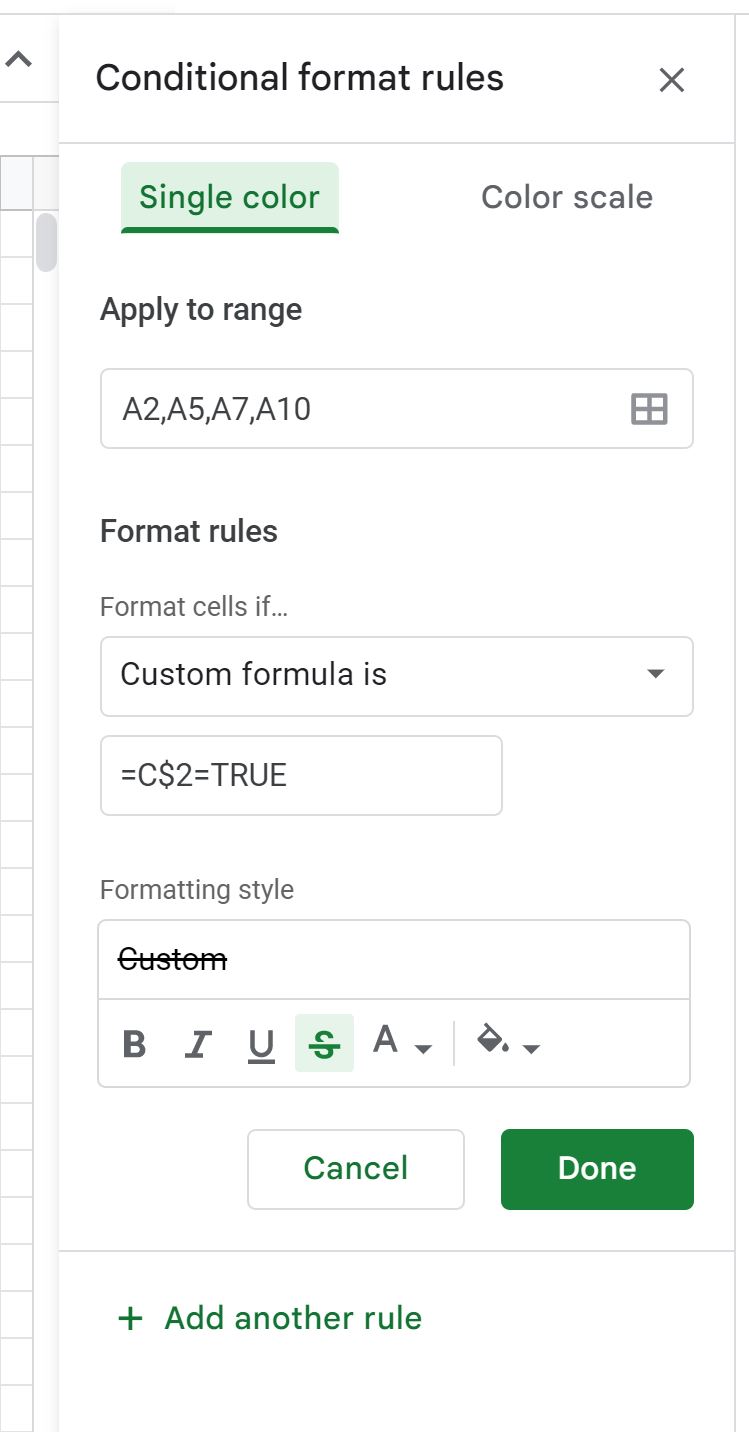Screen dimensions: 749x1432
Task: Cancel the rule changes
Action: pyautogui.click(x=356, y=1169)
